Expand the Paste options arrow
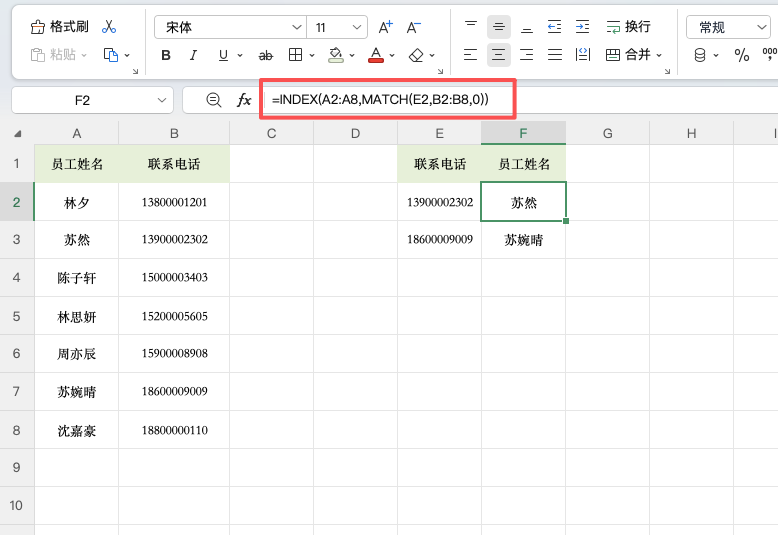778x535 pixels. (x=84, y=55)
